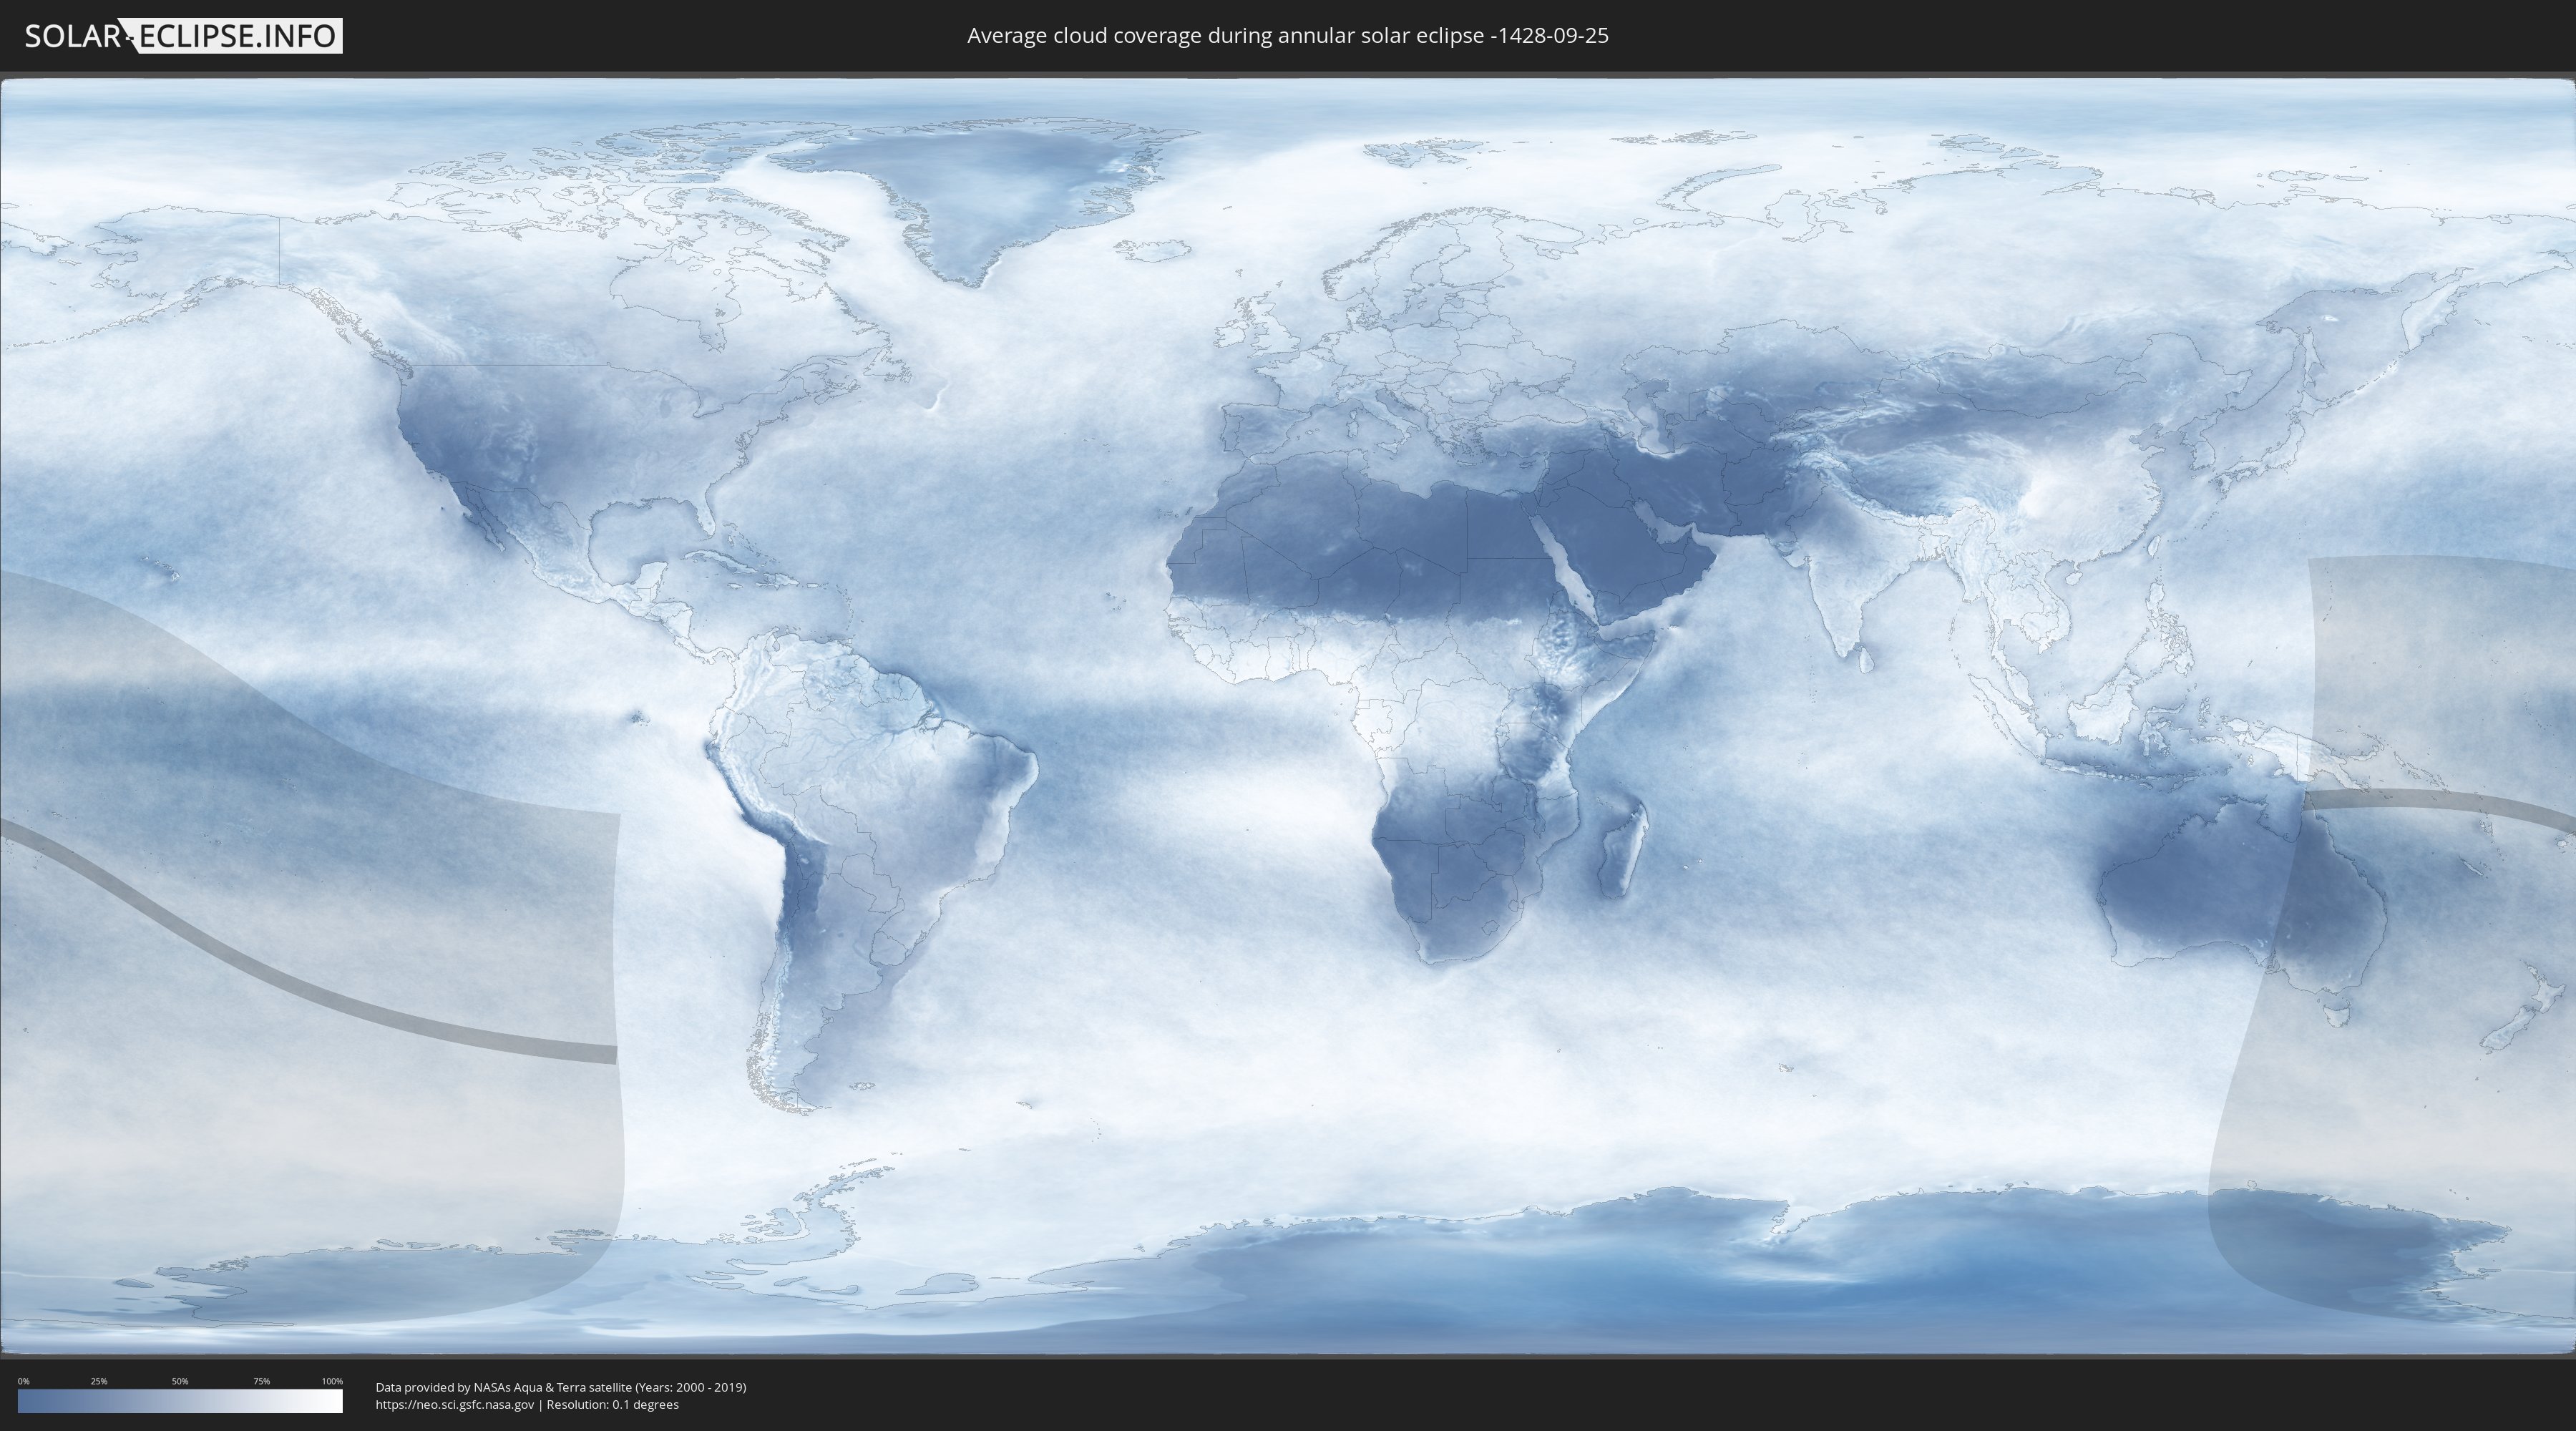Image resolution: width=2576 pixels, height=1431 pixels.
Task: Click the 75% legend label
Action: coord(261,1381)
